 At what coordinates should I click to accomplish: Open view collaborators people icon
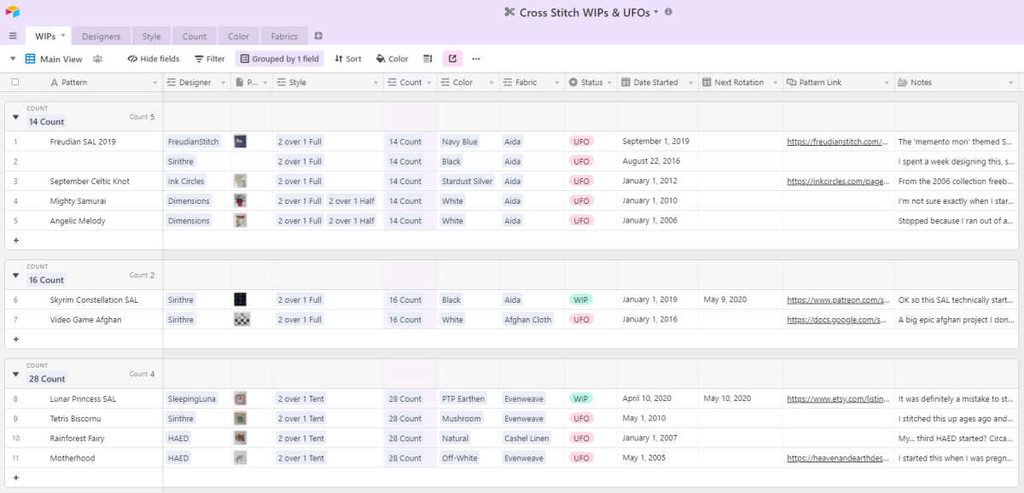tap(97, 59)
